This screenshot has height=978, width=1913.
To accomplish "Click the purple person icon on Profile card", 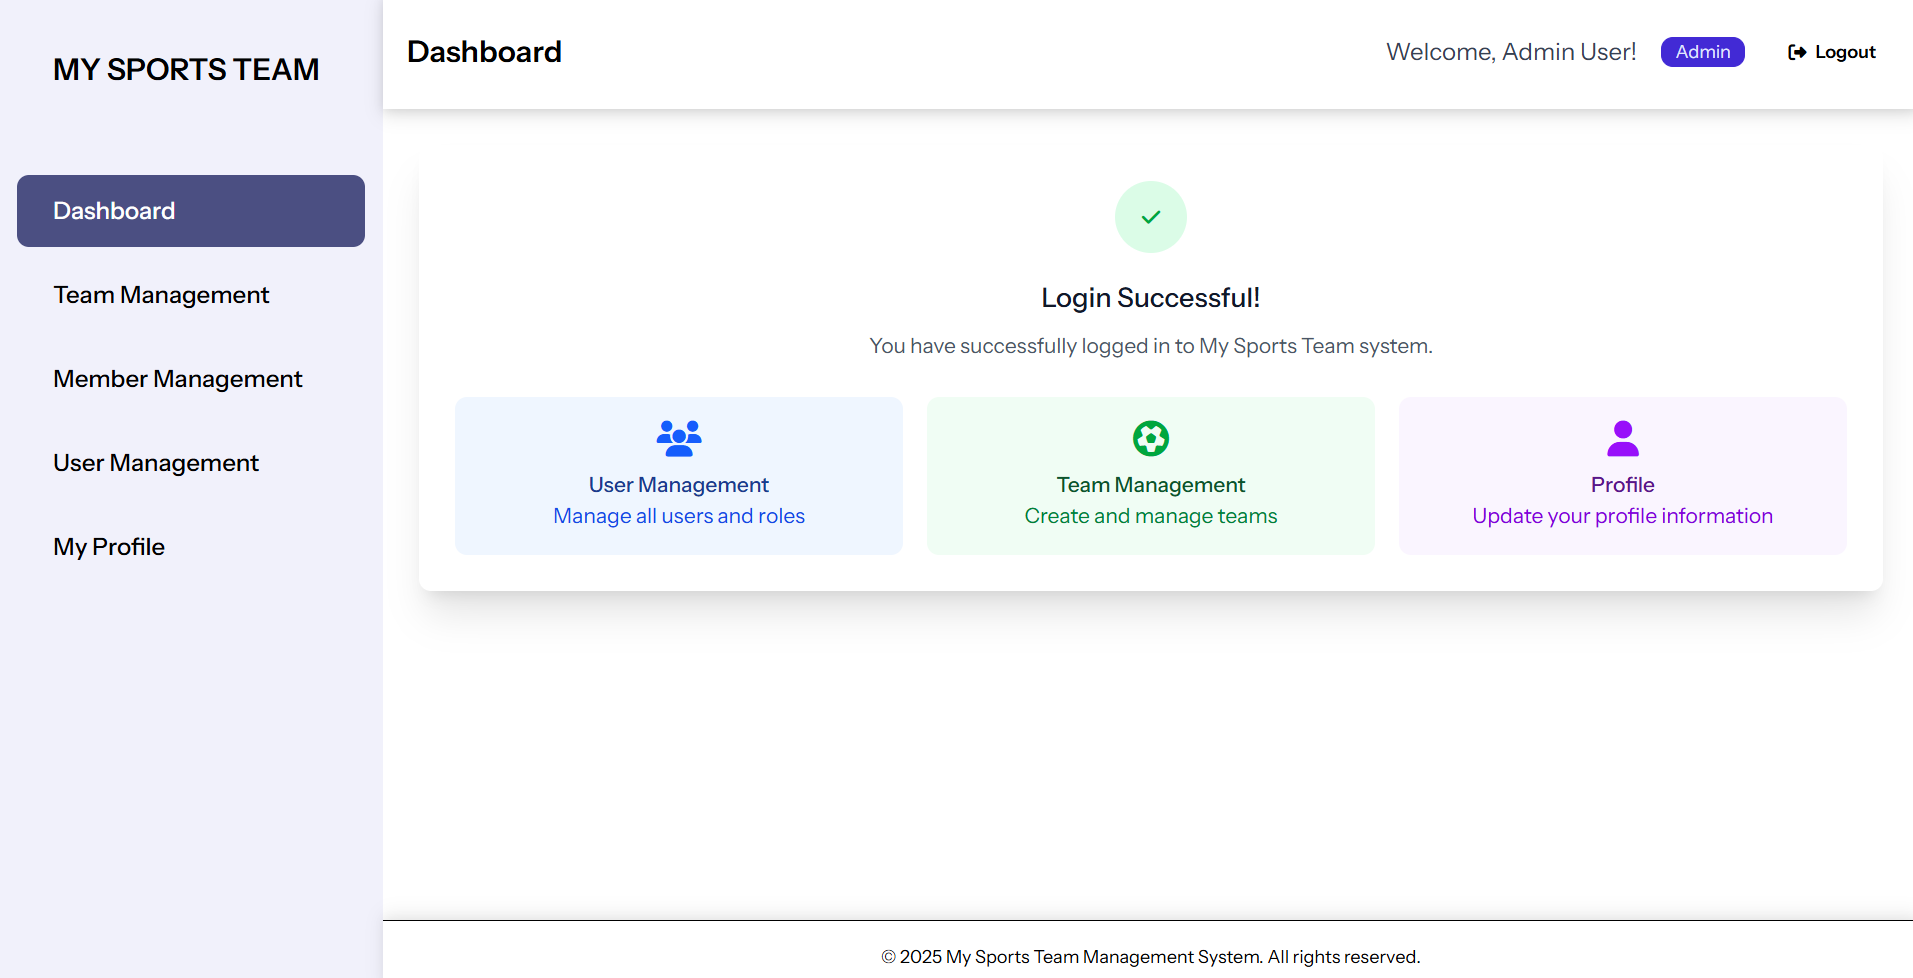I will pos(1622,437).
